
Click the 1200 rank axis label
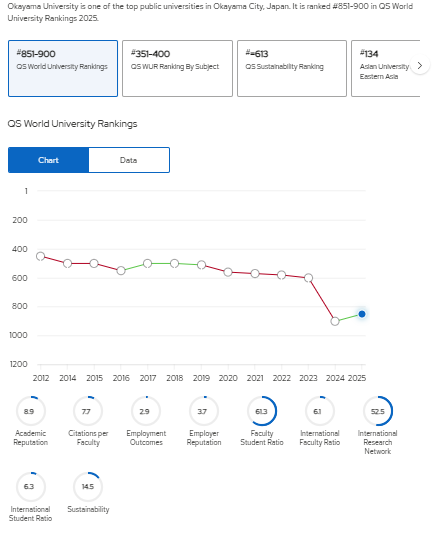pos(19,364)
